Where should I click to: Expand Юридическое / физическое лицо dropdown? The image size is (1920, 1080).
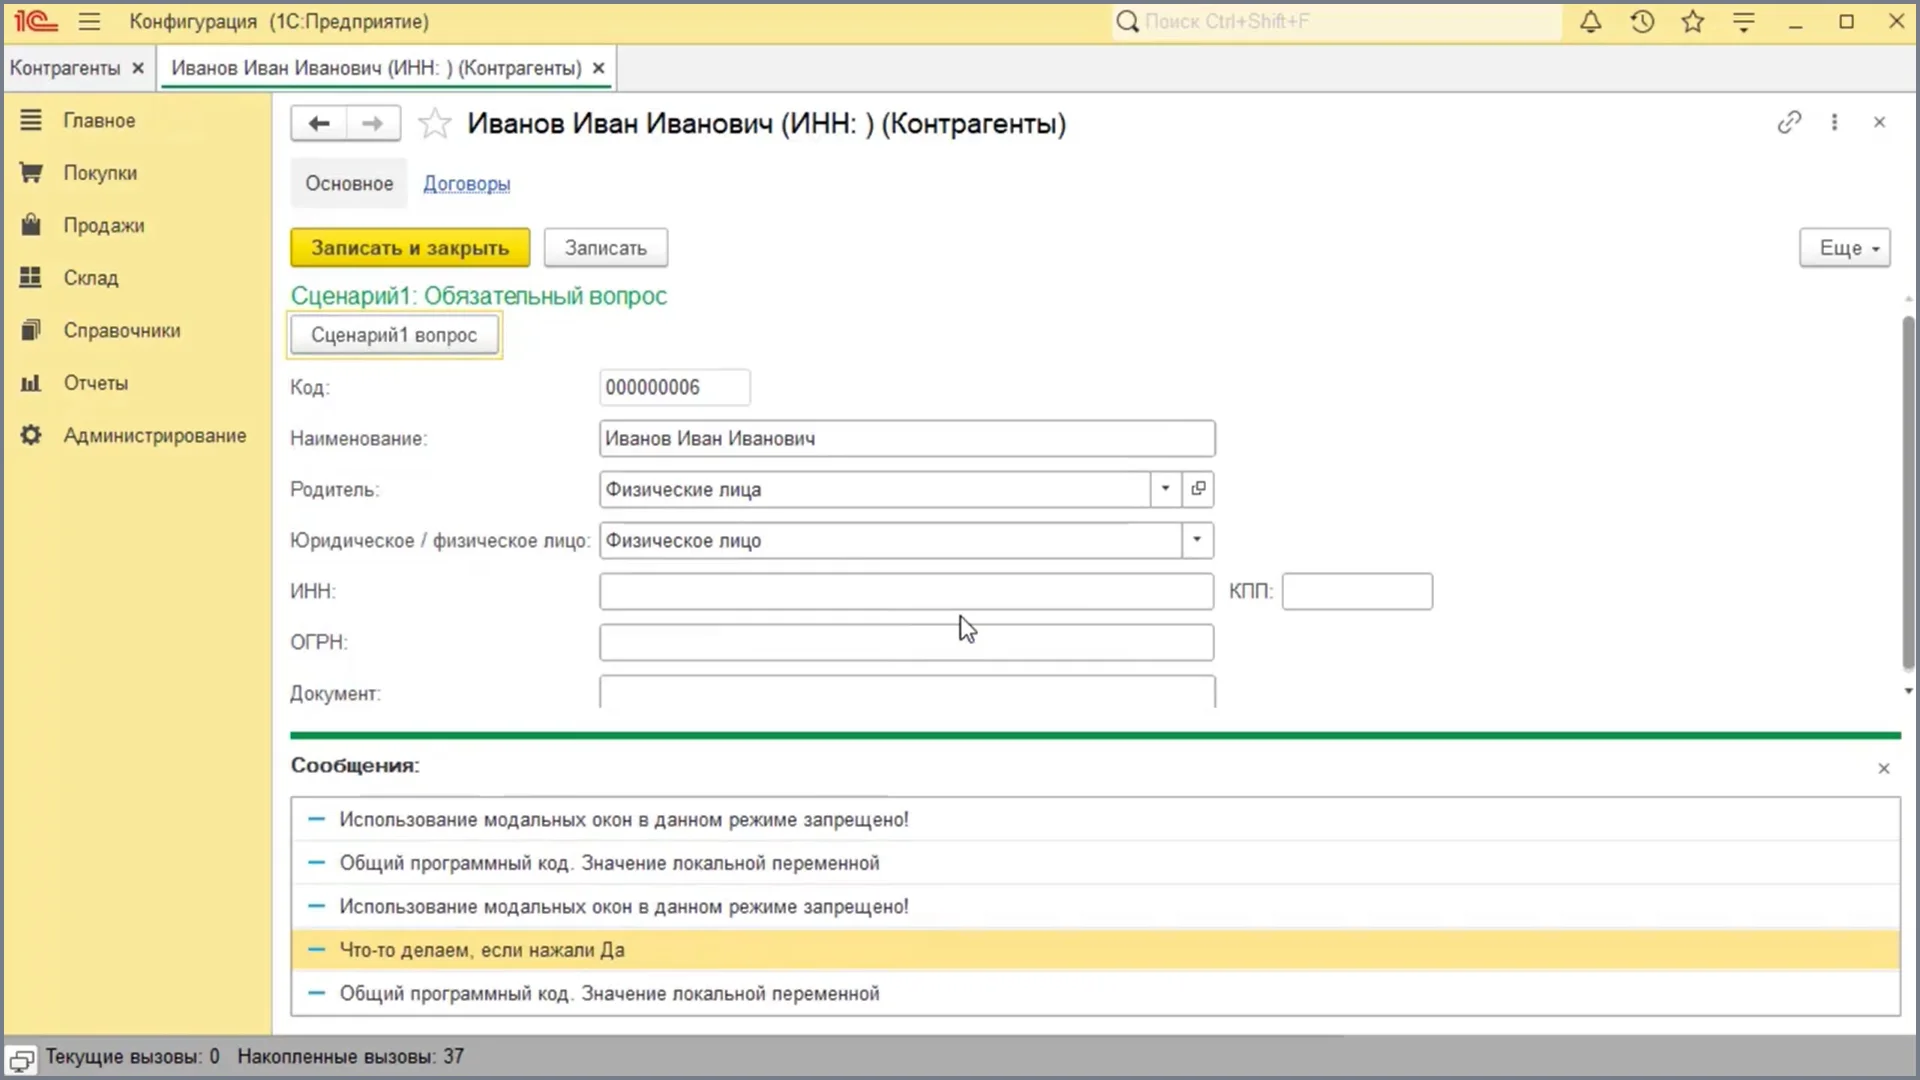point(1197,540)
